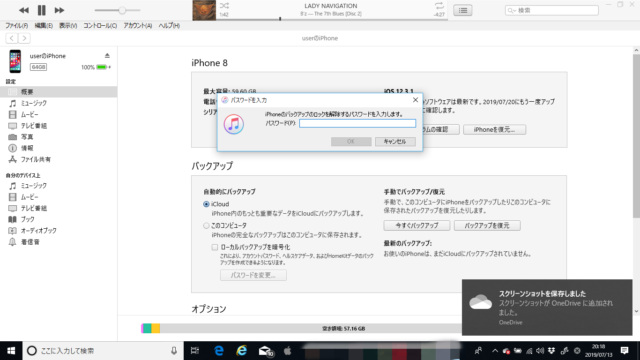The image size is (640, 360).
Task: Select 概要 in the sidebar
Action: point(58,92)
